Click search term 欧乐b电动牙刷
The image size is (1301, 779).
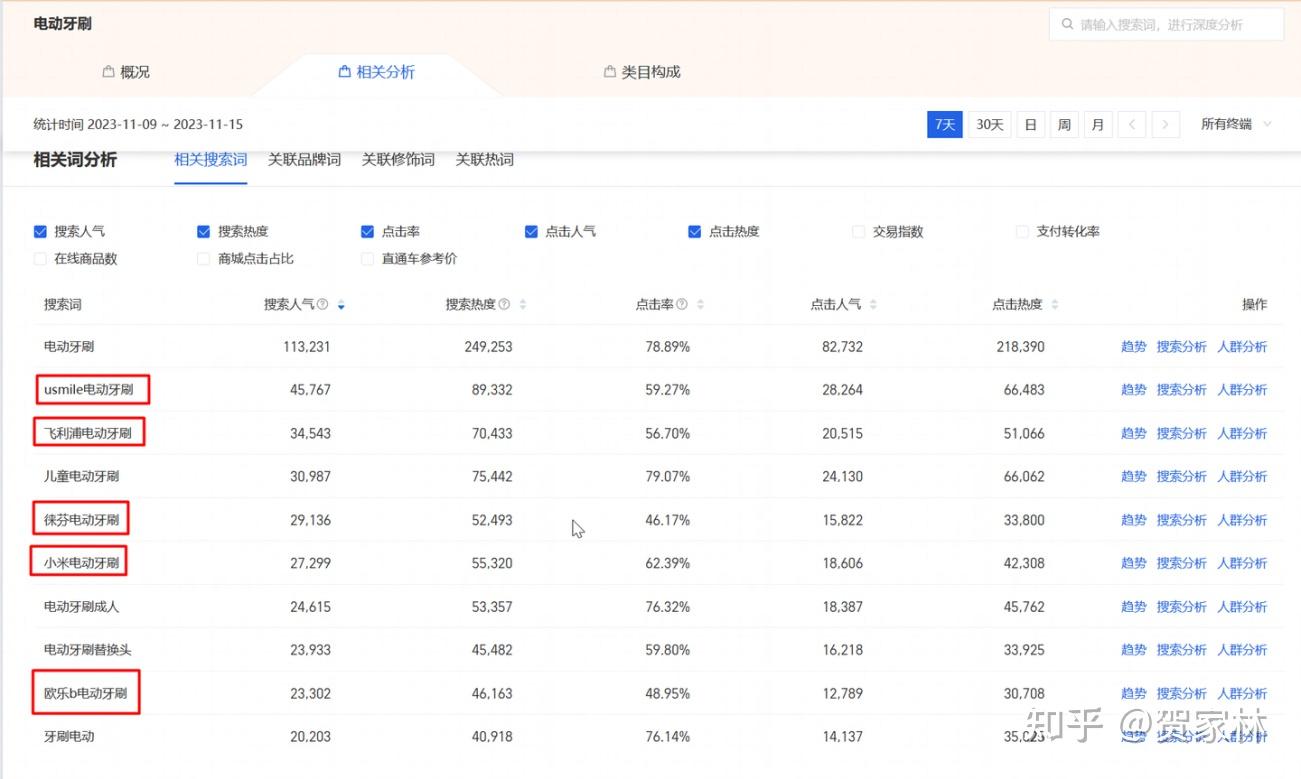pos(85,693)
